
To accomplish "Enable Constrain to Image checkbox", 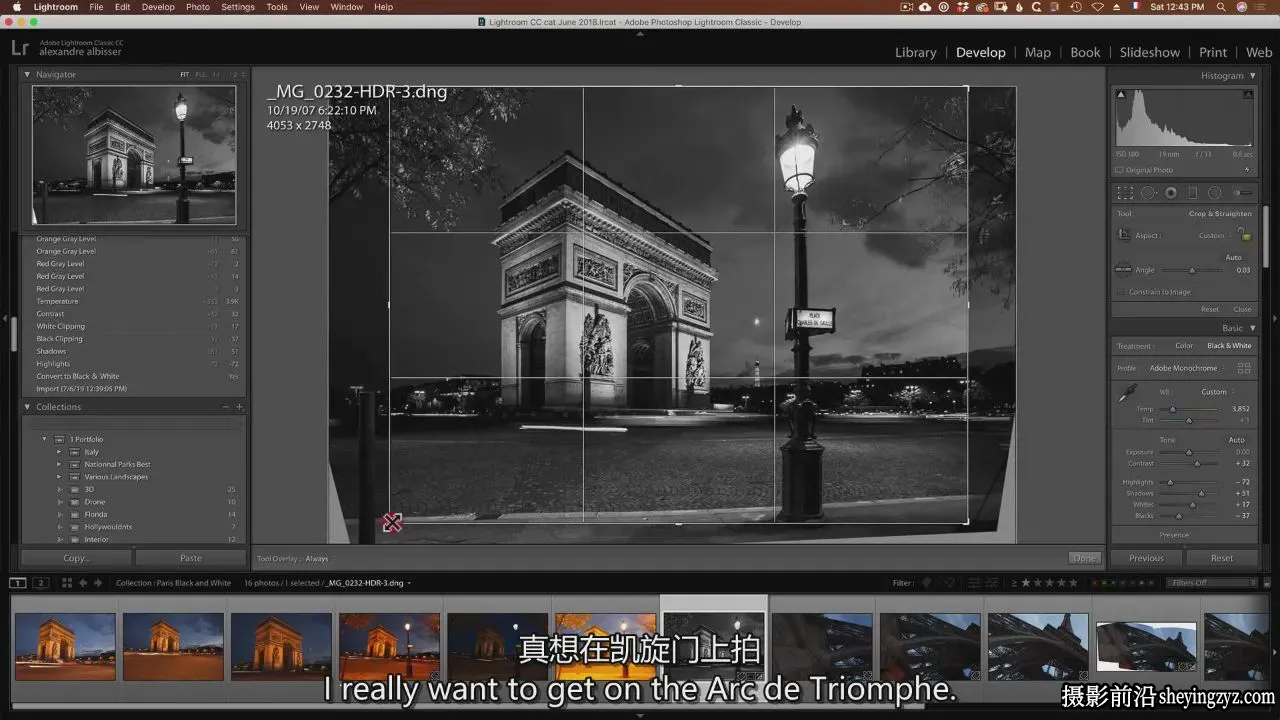I will pos(1121,292).
